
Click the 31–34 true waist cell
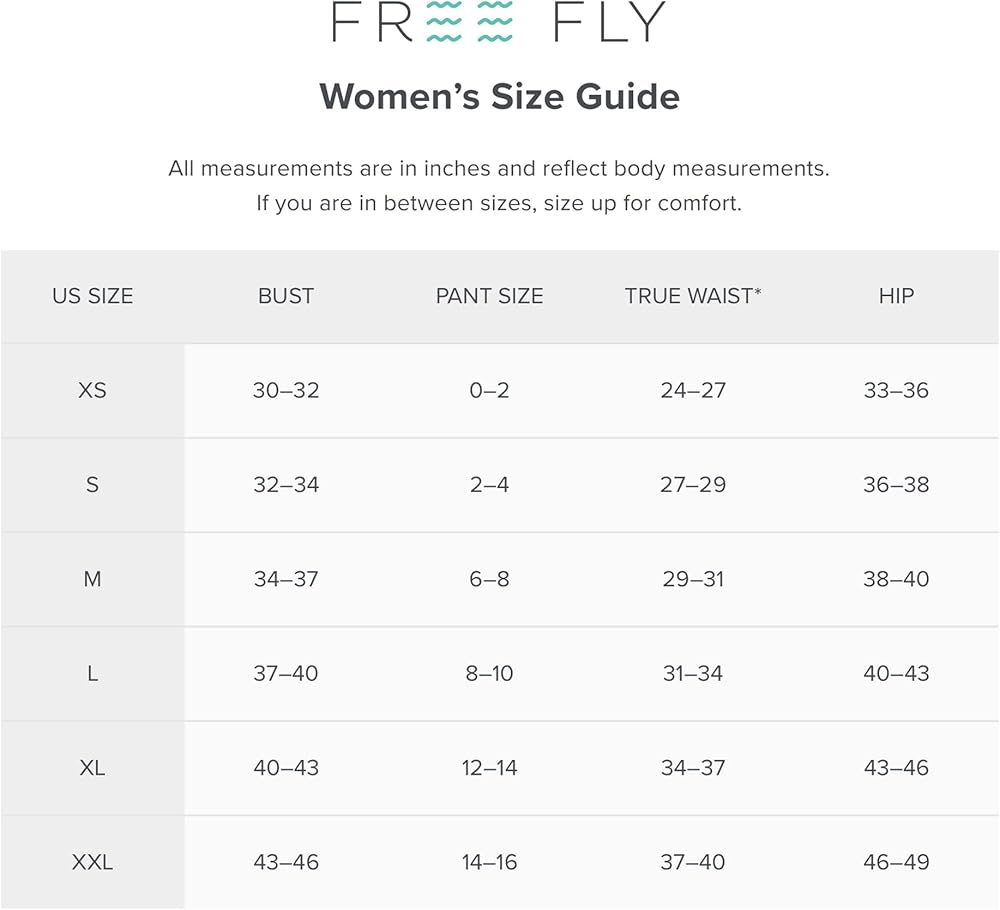point(693,674)
